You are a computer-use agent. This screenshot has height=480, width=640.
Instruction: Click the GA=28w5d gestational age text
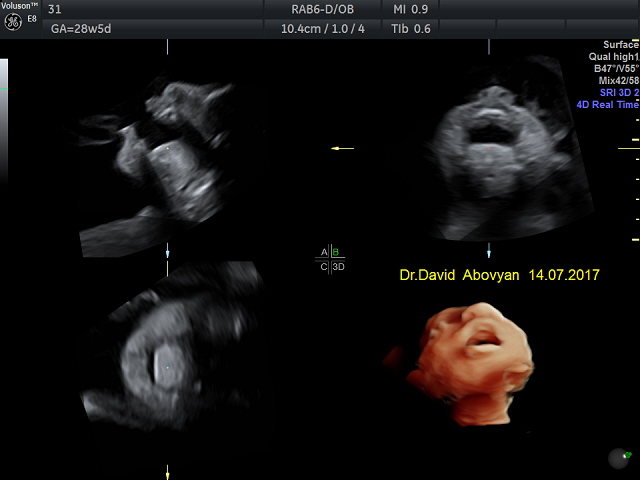(x=81, y=29)
